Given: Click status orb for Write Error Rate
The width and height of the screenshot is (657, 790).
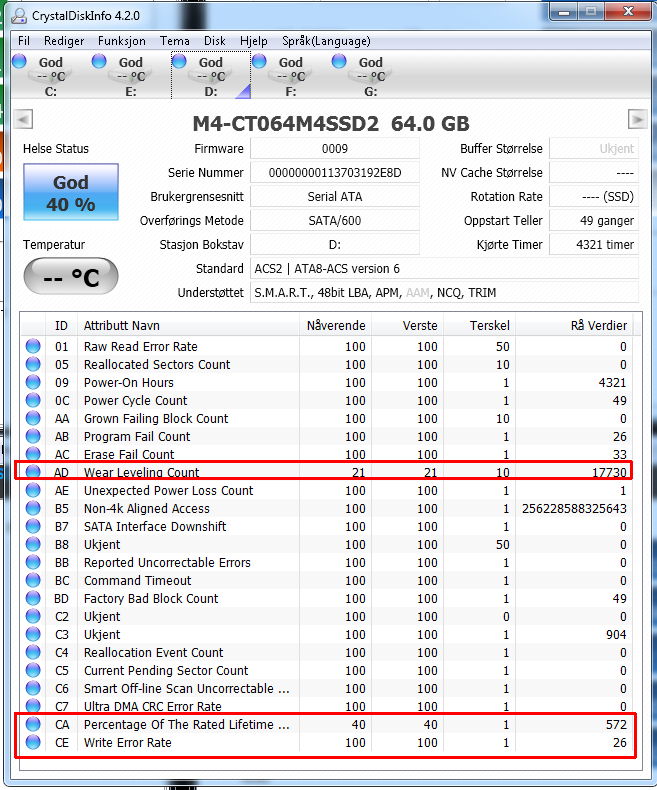Looking at the screenshot, I should [x=33, y=743].
